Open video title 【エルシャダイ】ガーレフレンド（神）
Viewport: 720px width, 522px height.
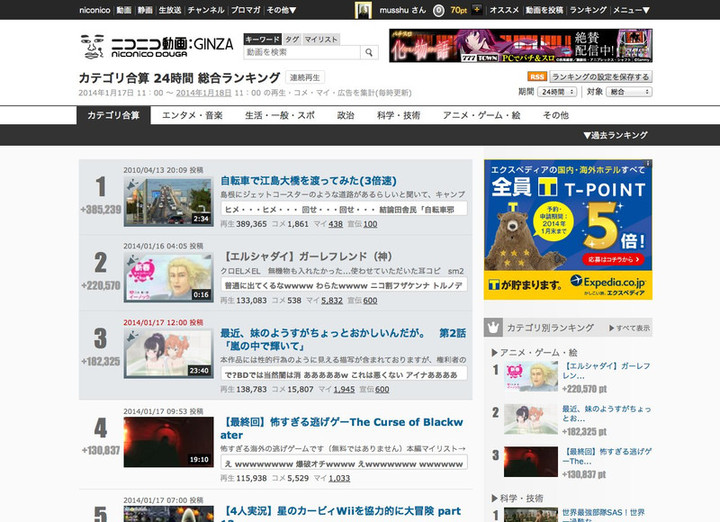(x=308, y=257)
